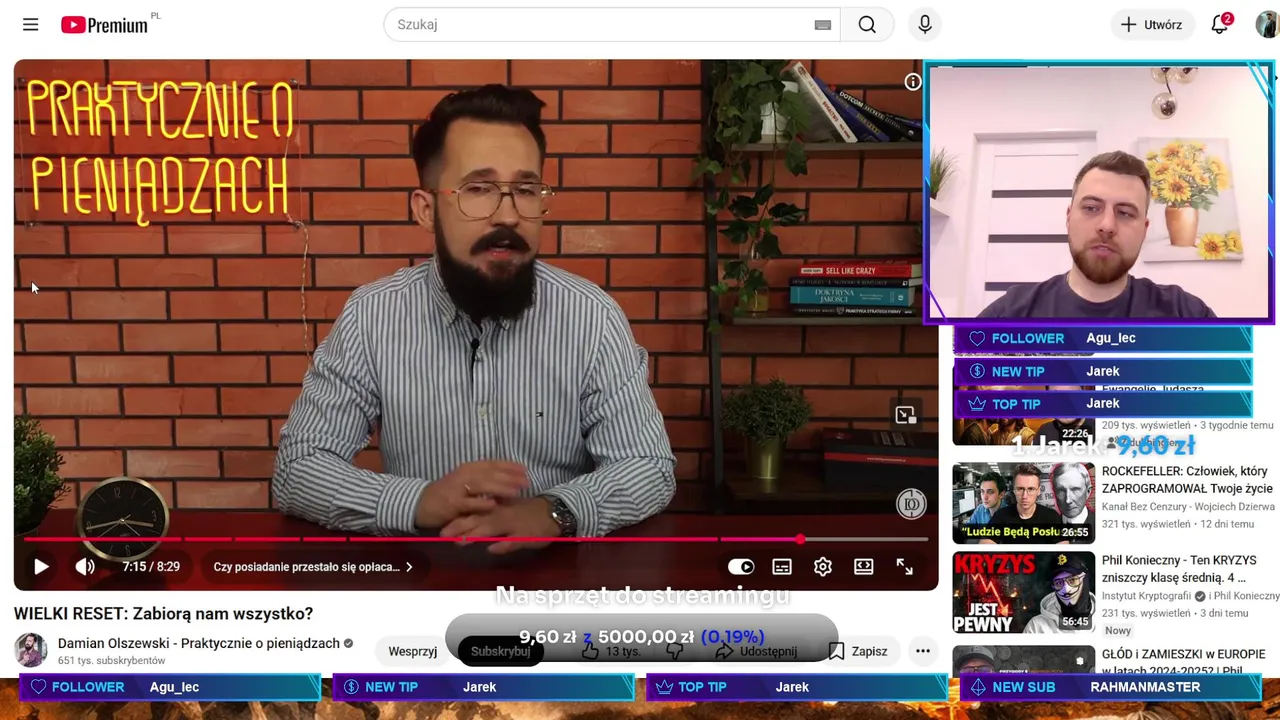
Task: Open 'Ten KRYZYS zniszczy klasę średnią' title
Action: tap(1179, 569)
